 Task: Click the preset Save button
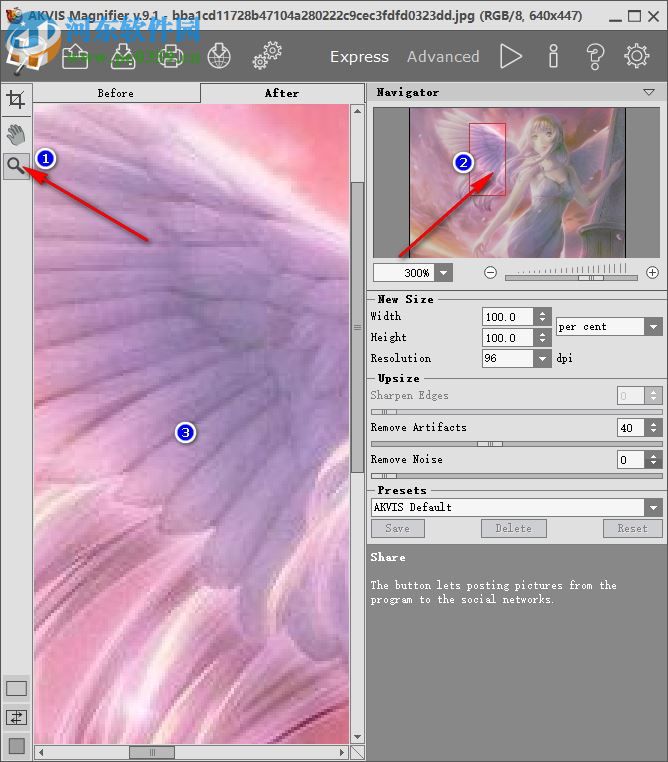tap(397, 528)
